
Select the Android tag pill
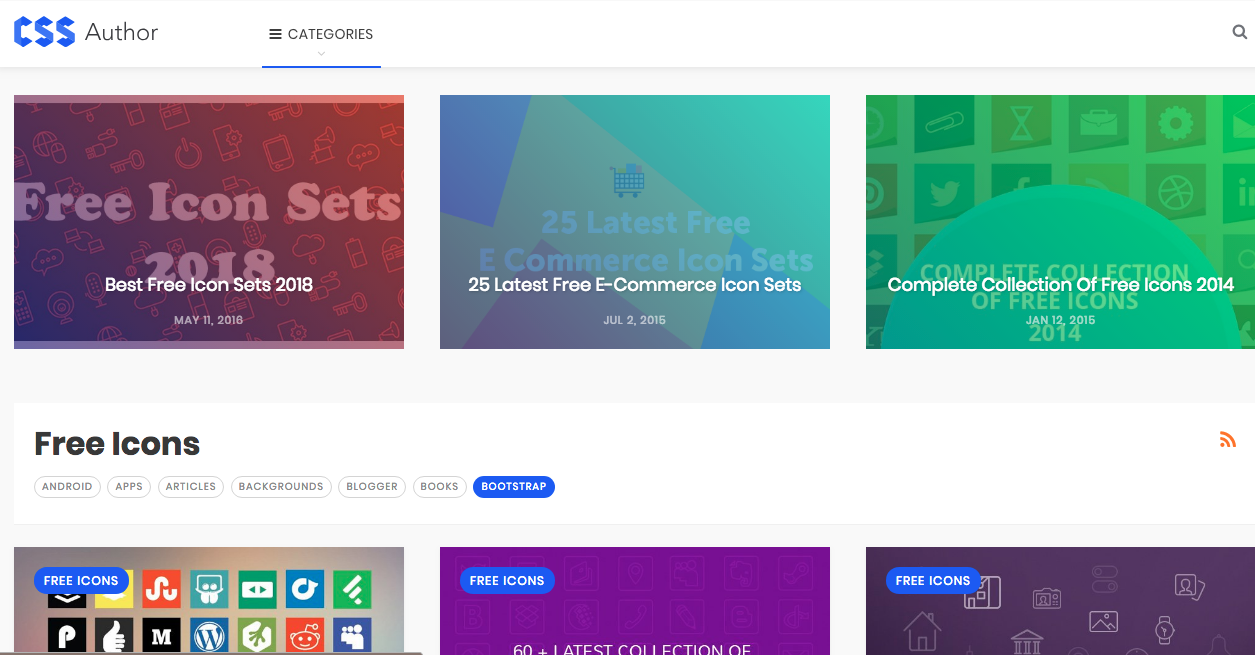[x=67, y=487]
